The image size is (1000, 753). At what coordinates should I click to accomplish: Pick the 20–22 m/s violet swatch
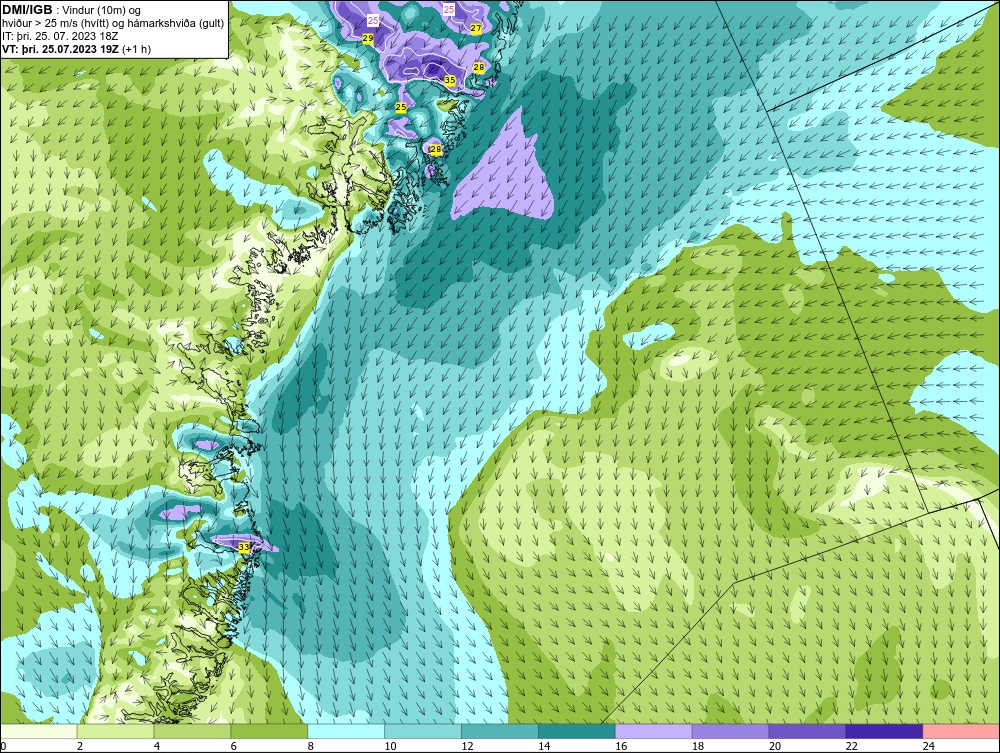click(807, 731)
